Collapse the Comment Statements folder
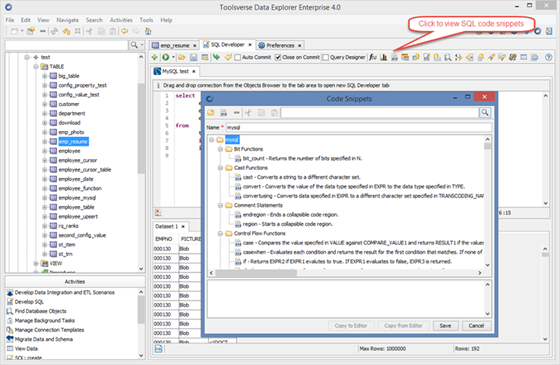Screen dimensions: 560x365 pyautogui.click(x=220, y=205)
